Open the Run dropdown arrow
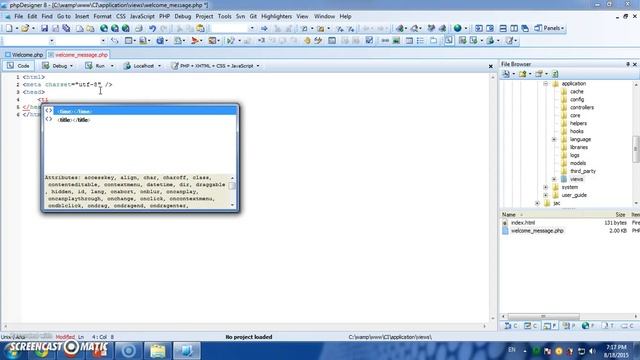The height and width of the screenshot is (360, 640). (x=112, y=66)
